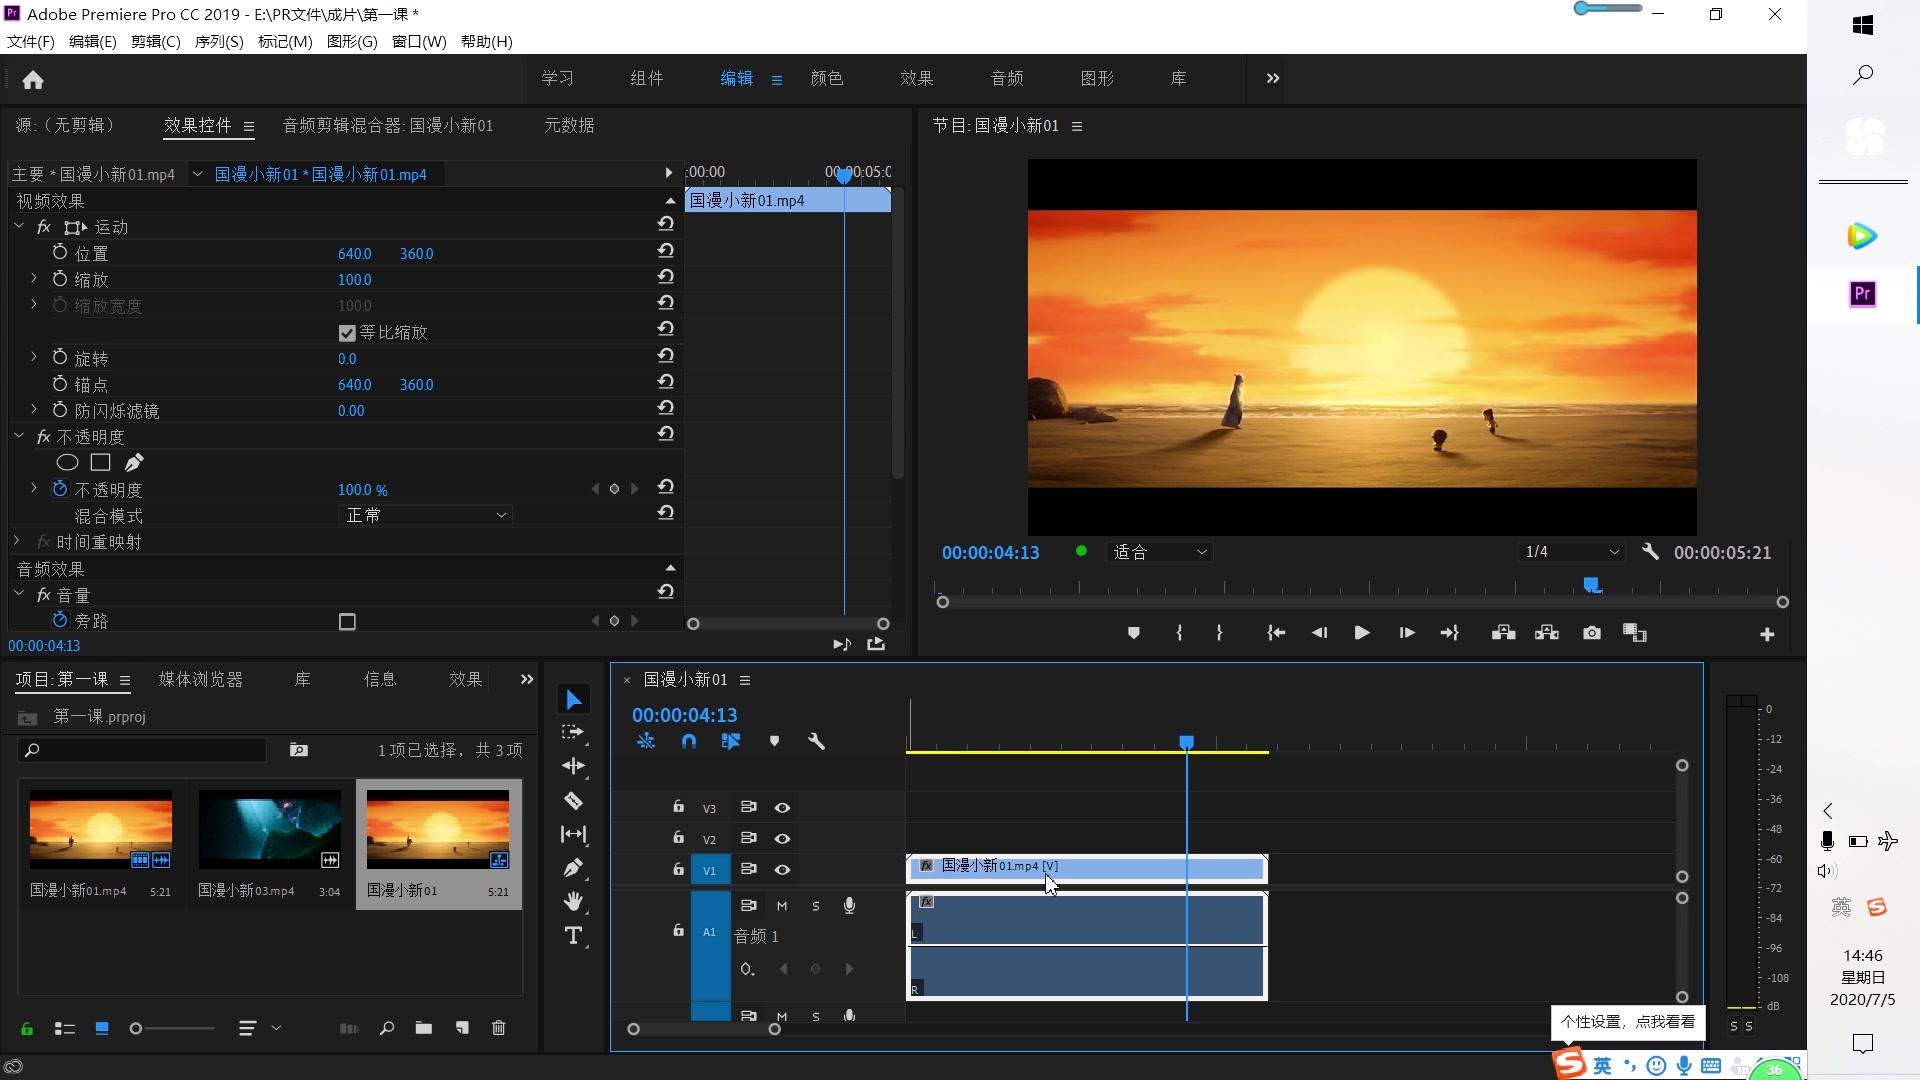The height and width of the screenshot is (1080, 1920).
Task: Select the Pen tool in tools panel
Action: pos(573,868)
